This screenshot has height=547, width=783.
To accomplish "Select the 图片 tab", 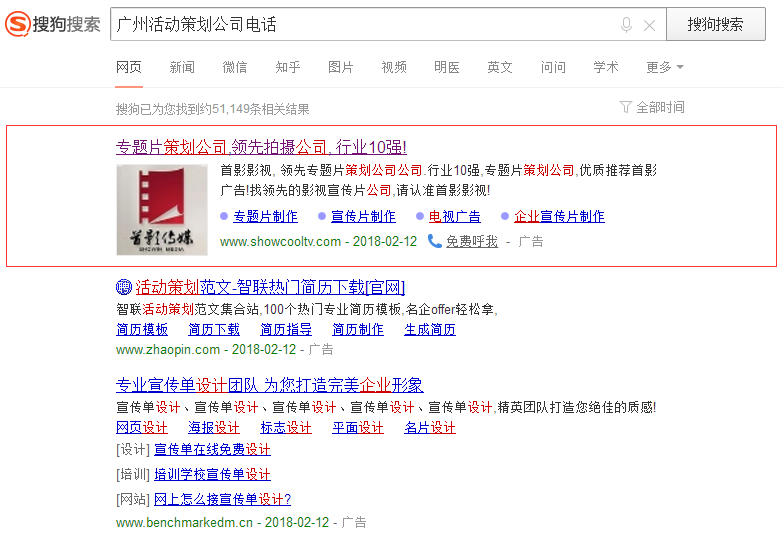I will tap(341, 67).
